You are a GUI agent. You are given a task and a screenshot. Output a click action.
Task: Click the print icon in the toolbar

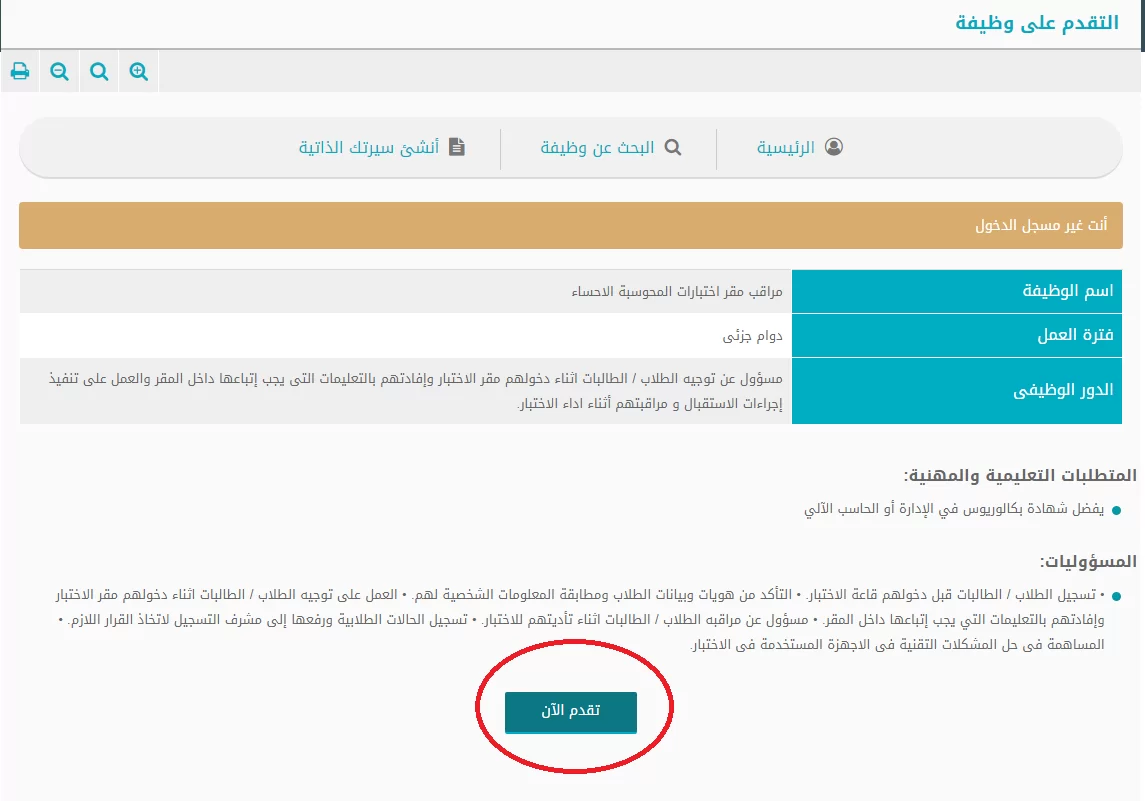(x=20, y=71)
